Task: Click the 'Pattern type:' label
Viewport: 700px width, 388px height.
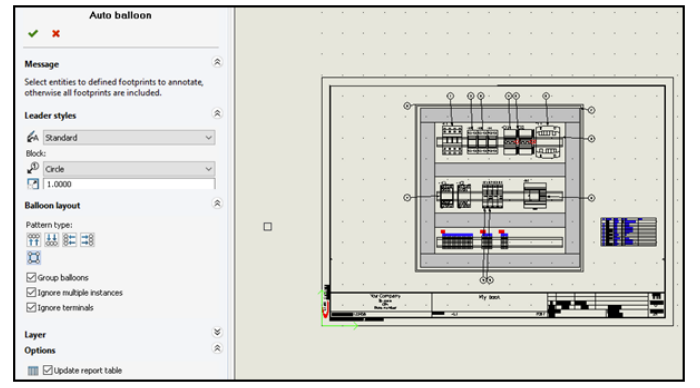Action: (49, 225)
